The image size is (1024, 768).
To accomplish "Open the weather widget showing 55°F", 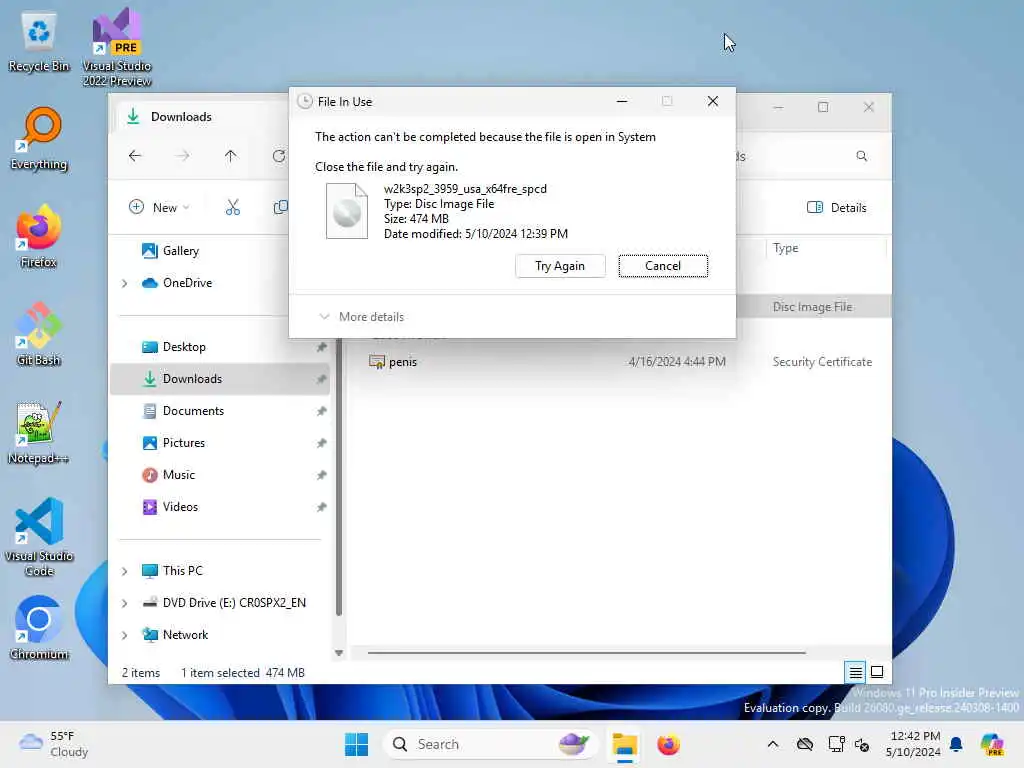I will (54, 744).
